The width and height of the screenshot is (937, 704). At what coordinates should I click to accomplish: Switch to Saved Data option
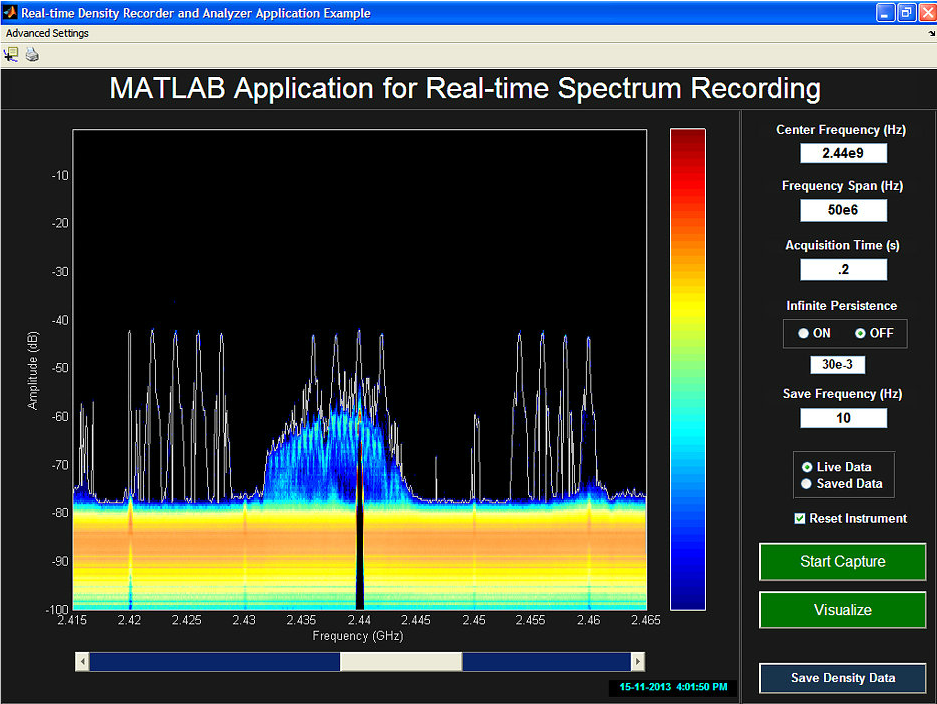point(807,484)
